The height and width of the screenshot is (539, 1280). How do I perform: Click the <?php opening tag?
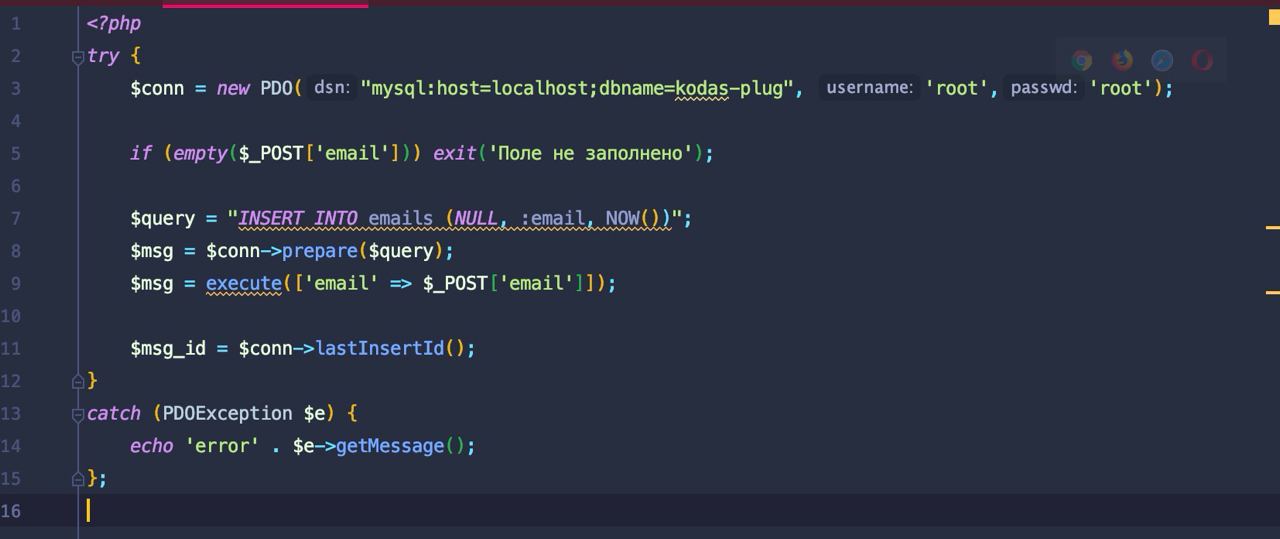(114, 23)
